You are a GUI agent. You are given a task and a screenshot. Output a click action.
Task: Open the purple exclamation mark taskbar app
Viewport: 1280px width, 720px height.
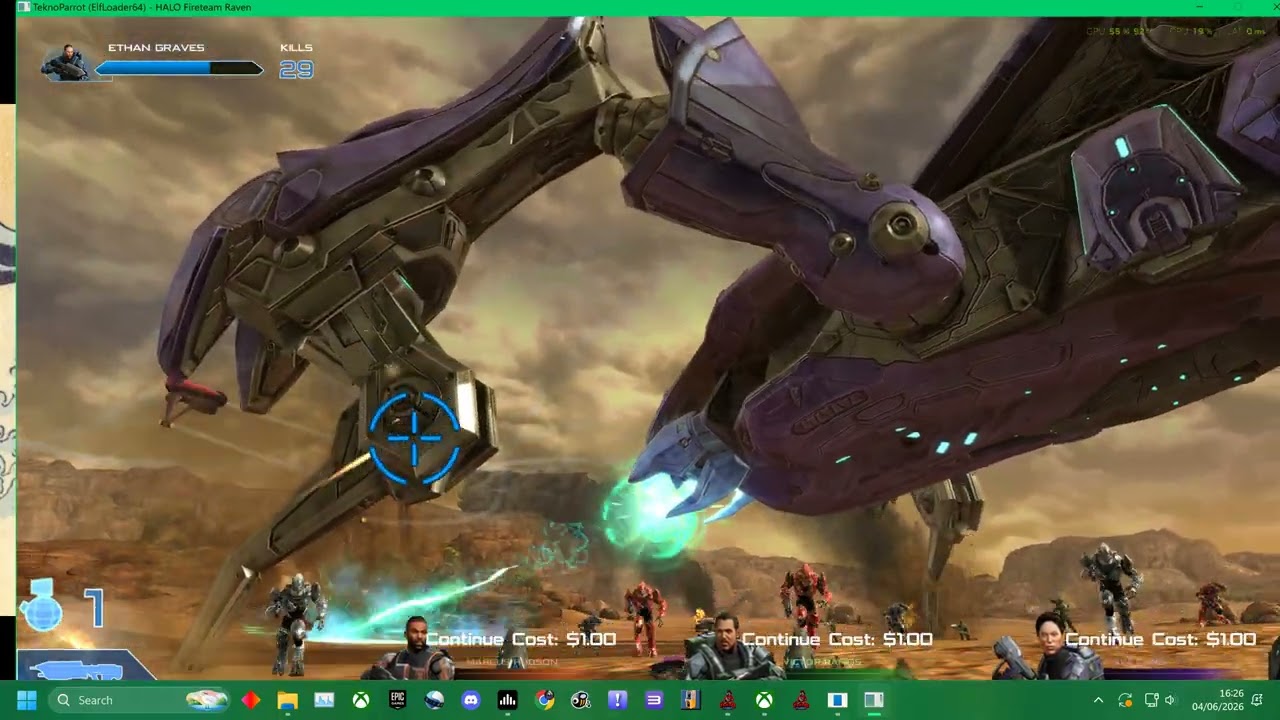[617, 700]
